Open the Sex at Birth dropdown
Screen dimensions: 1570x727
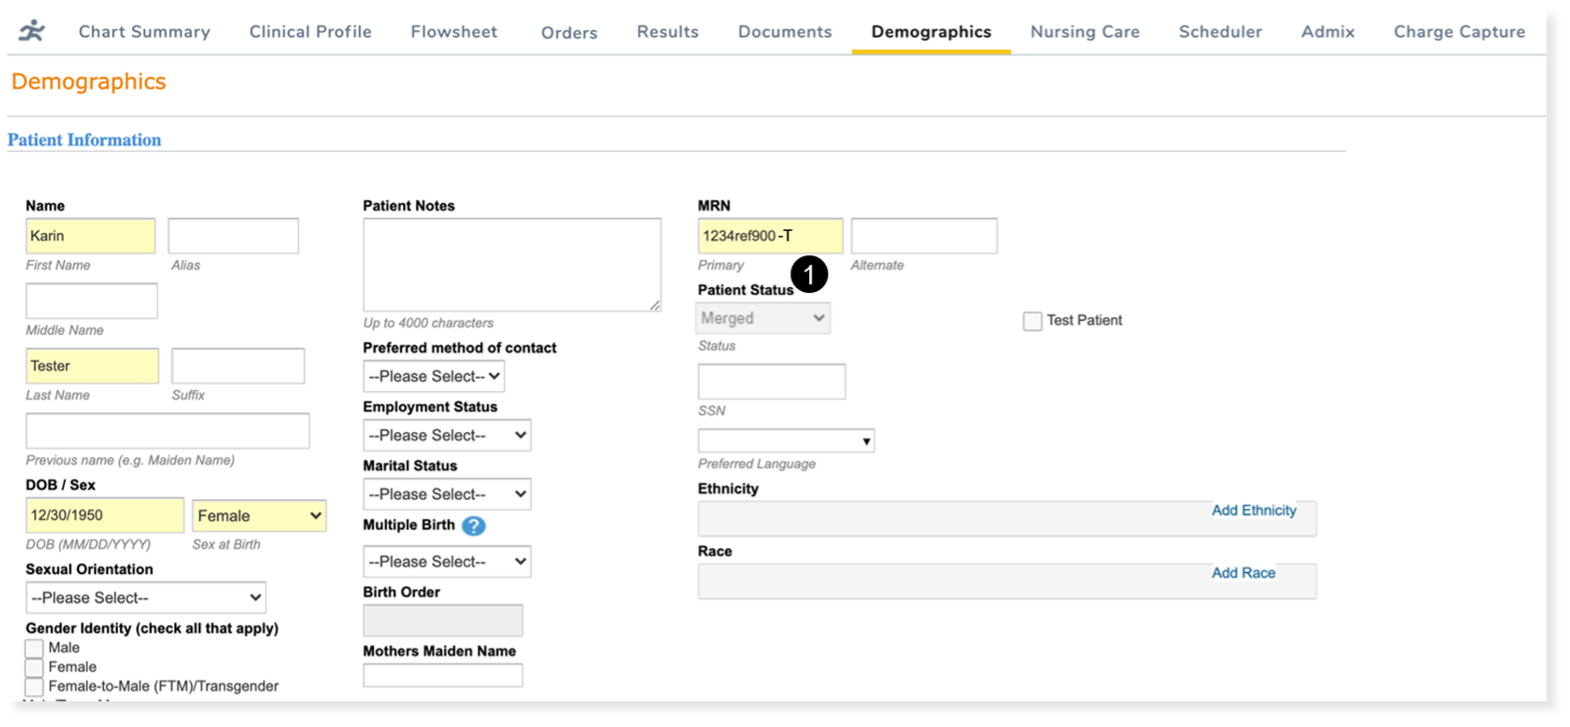259,516
